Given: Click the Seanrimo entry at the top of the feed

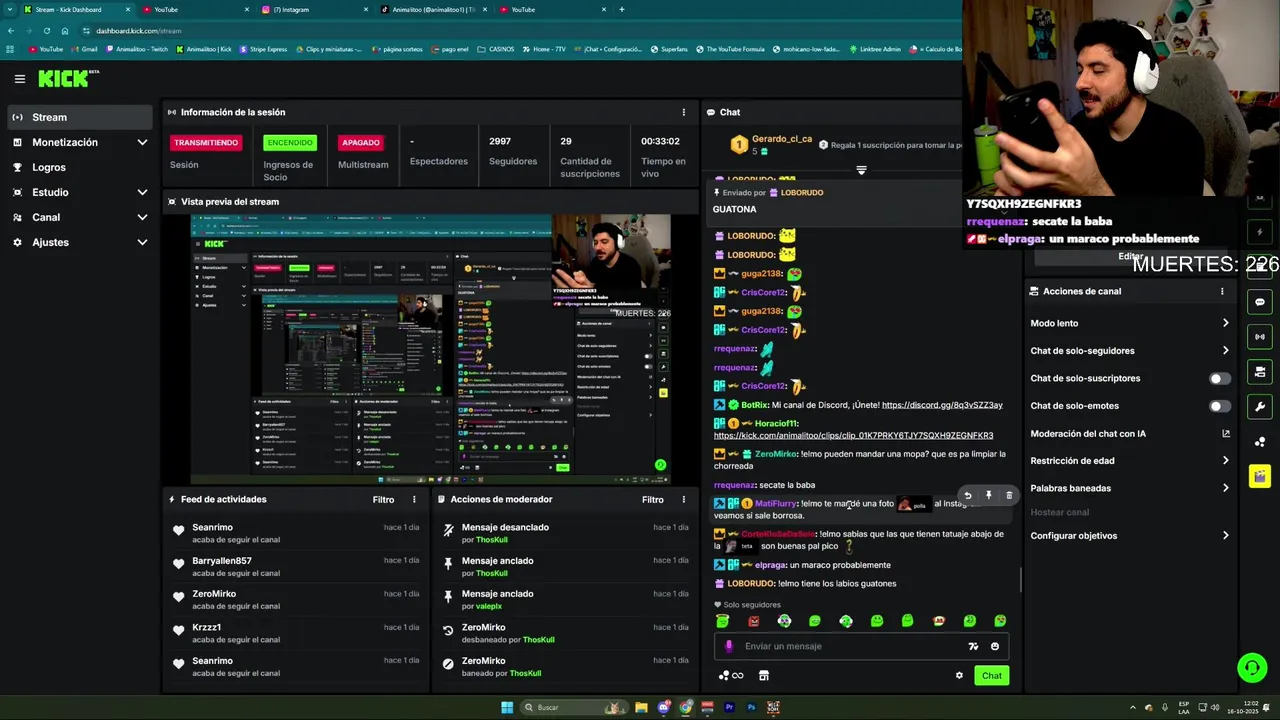Looking at the screenshot, I should click(296, 533).
